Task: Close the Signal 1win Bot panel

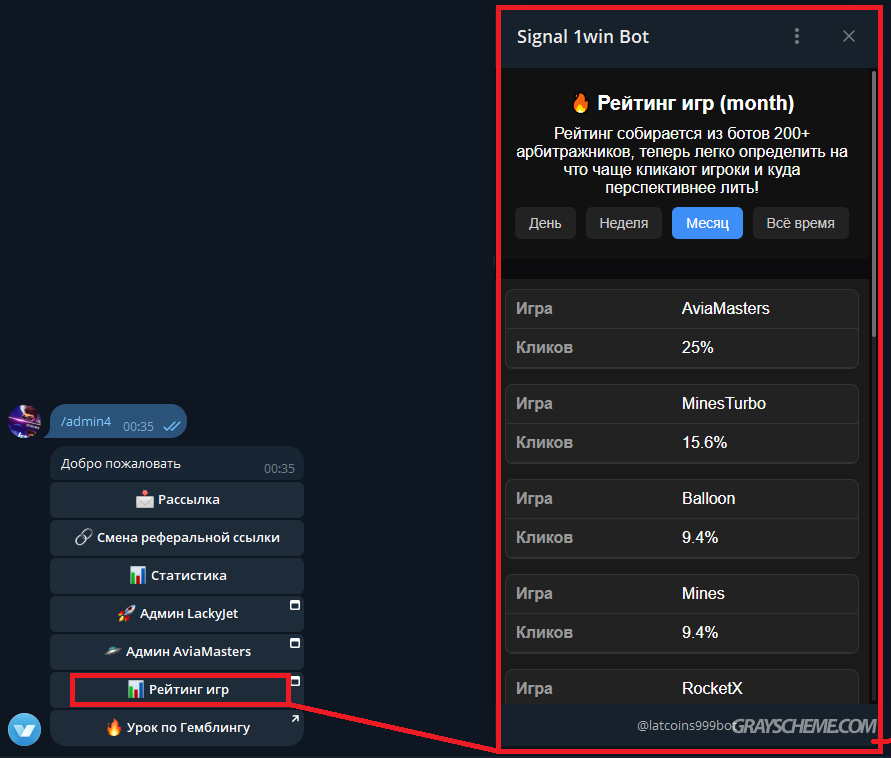Action: pyautogui.click(x=848, y=36)
